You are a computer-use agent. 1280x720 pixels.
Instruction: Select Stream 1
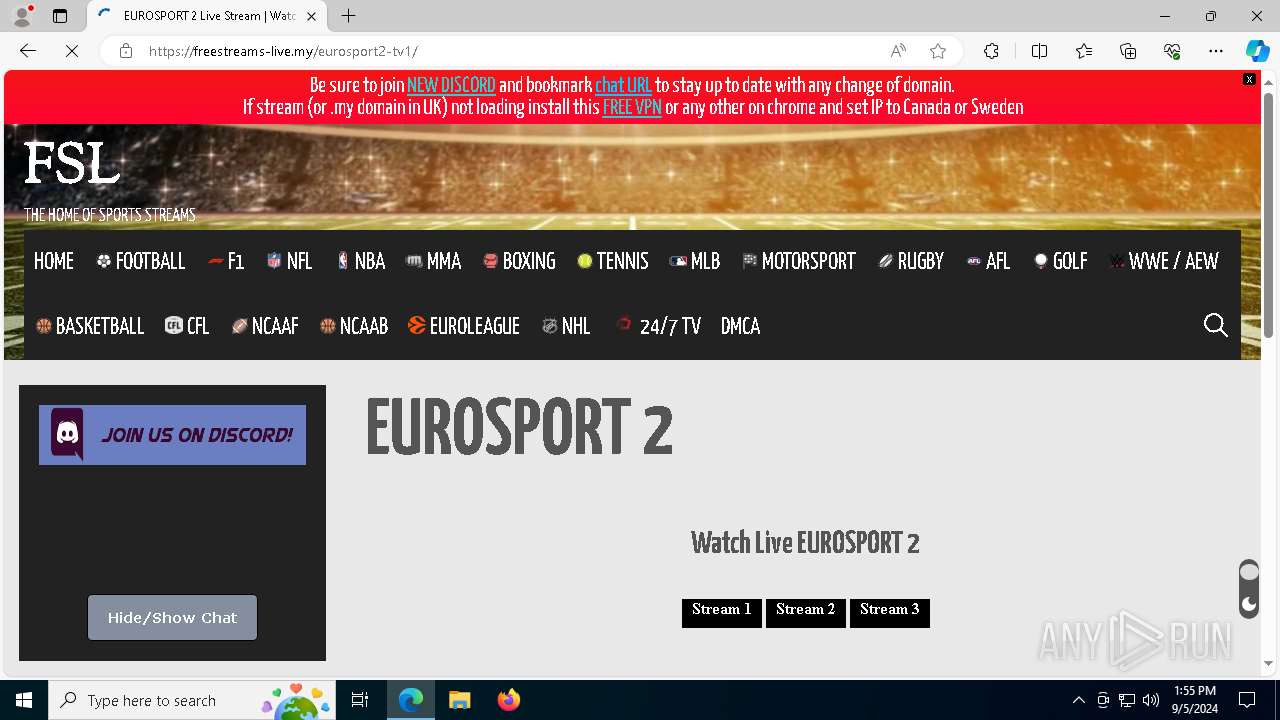click(x=722, y=613)
